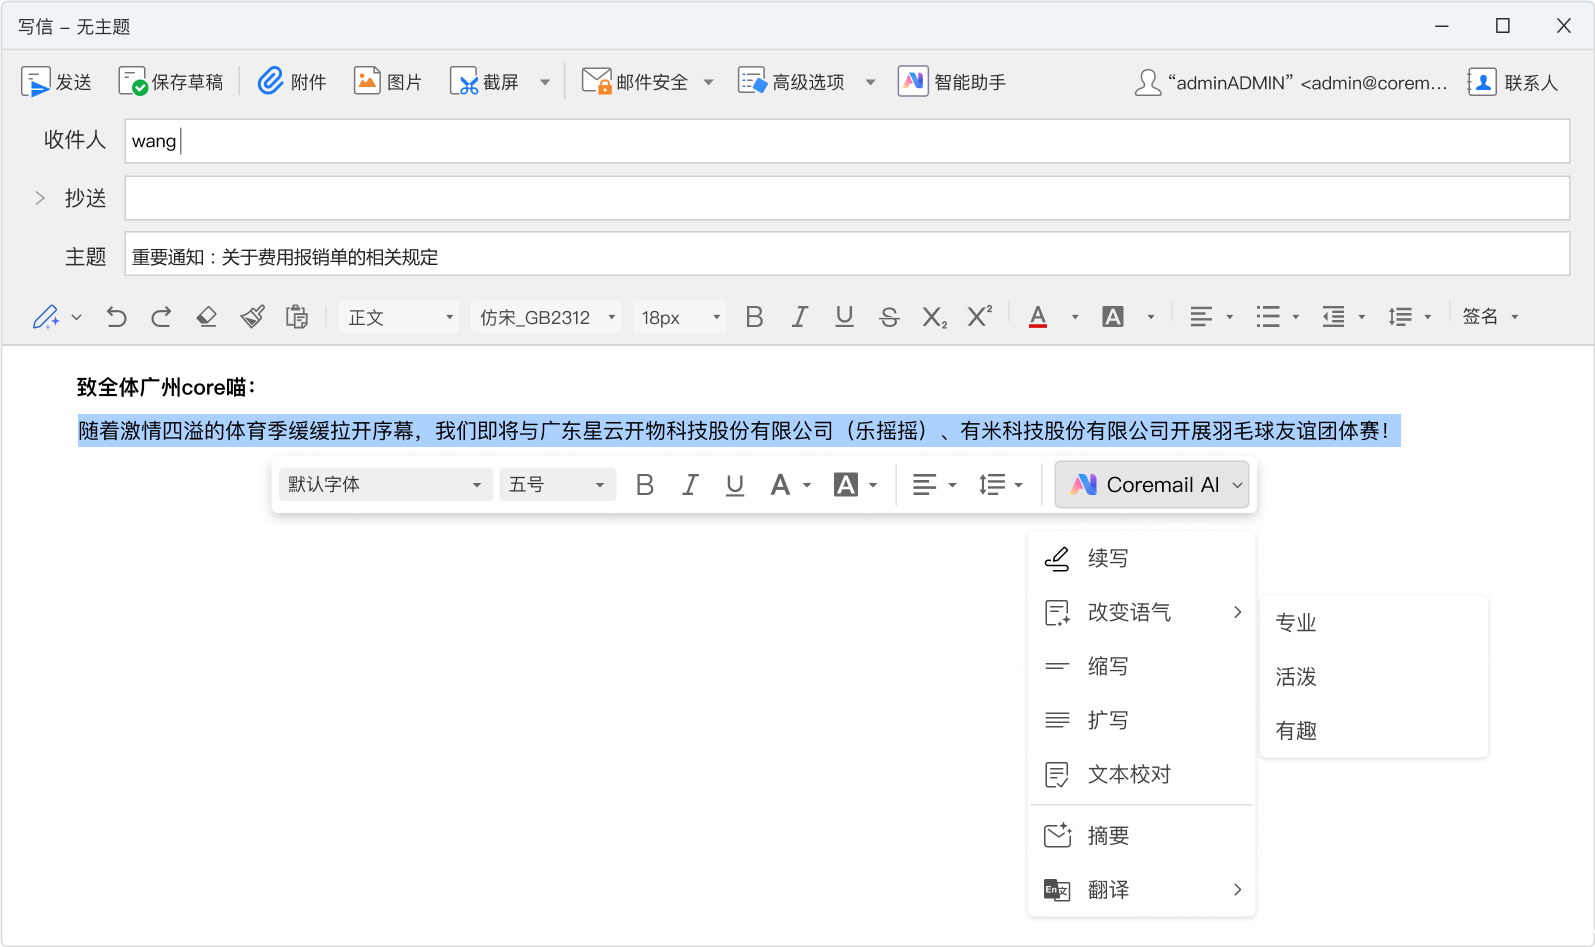Select the 活泼 tone option

[1296, 677]
